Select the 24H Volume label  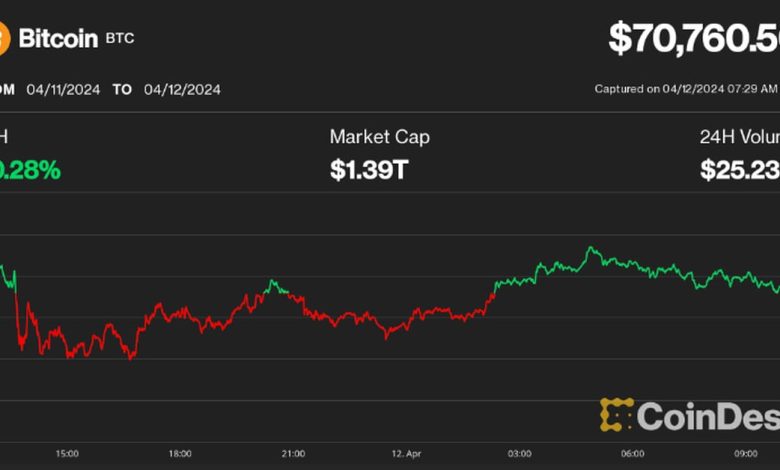pos(739,137)
